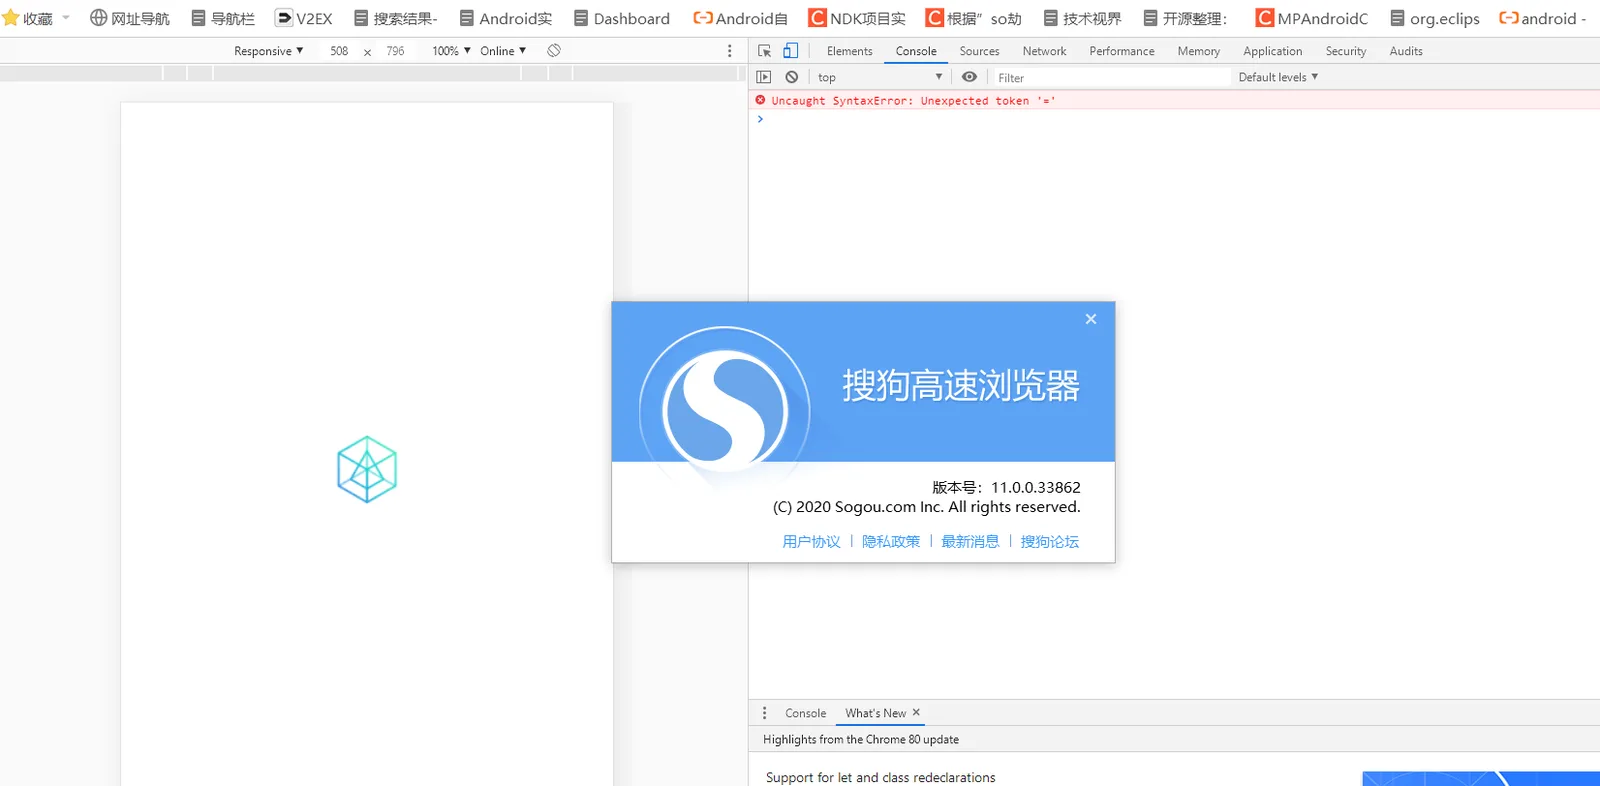
Task: Close the Sogou about dialog
Action: click(1091, 319)
